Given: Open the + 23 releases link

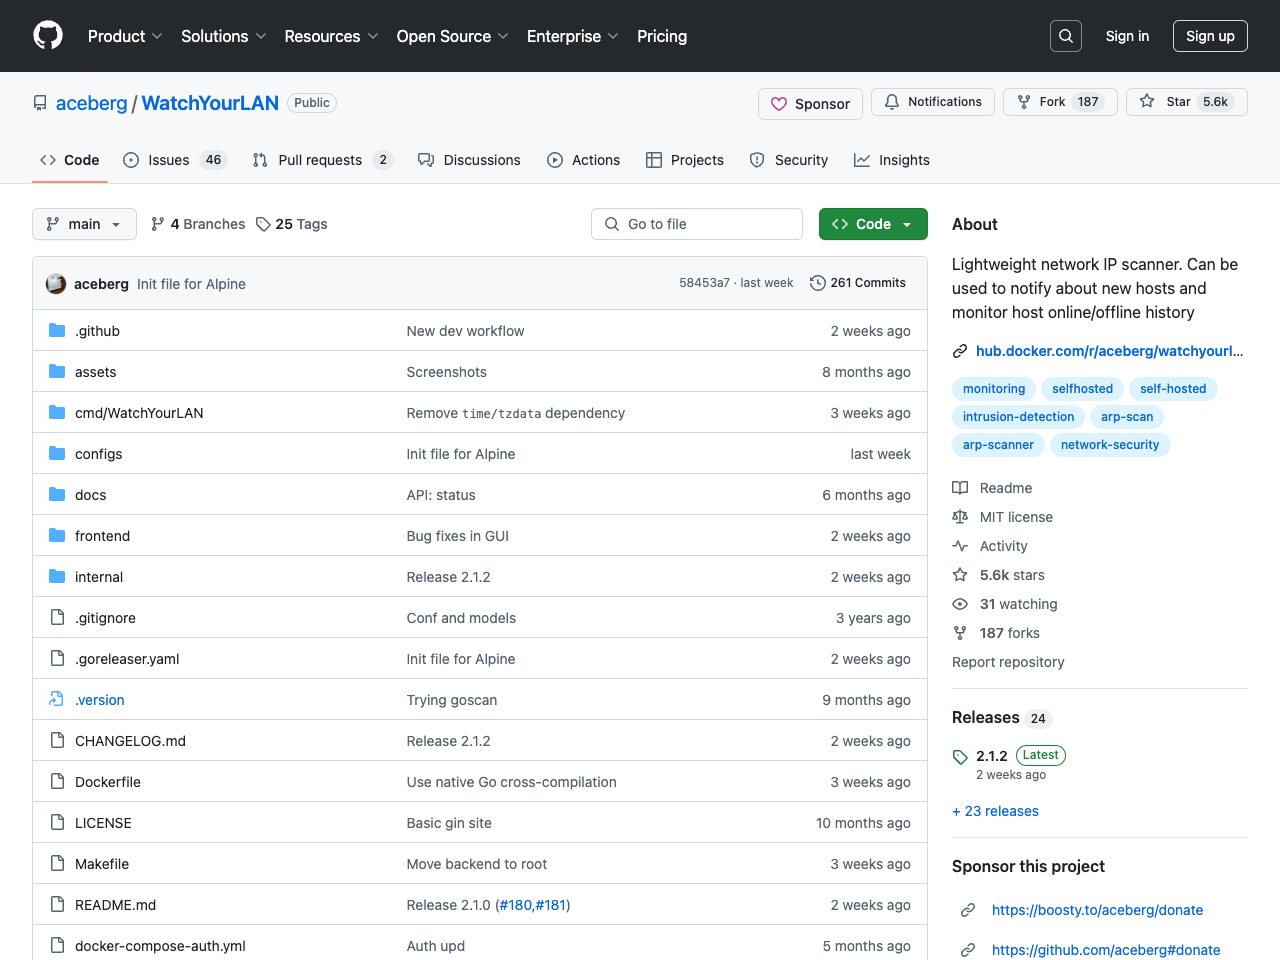Looking at the screenshot, I should (995, 811).
